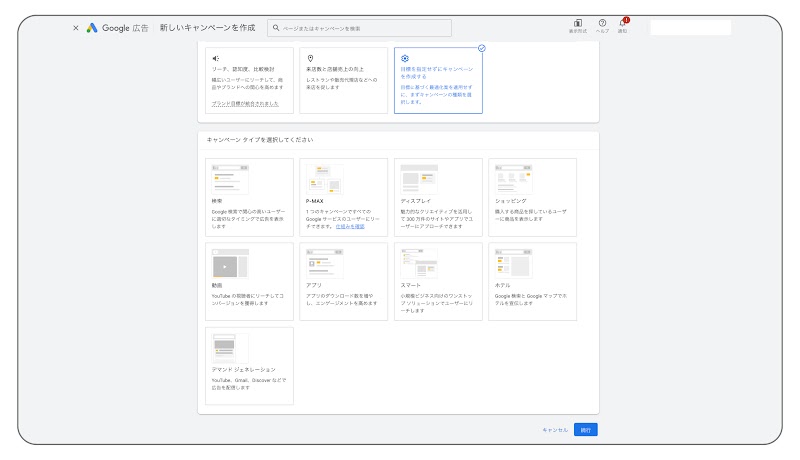Select the reach and awareness goal megaphone icon

[x=216, y=59]
